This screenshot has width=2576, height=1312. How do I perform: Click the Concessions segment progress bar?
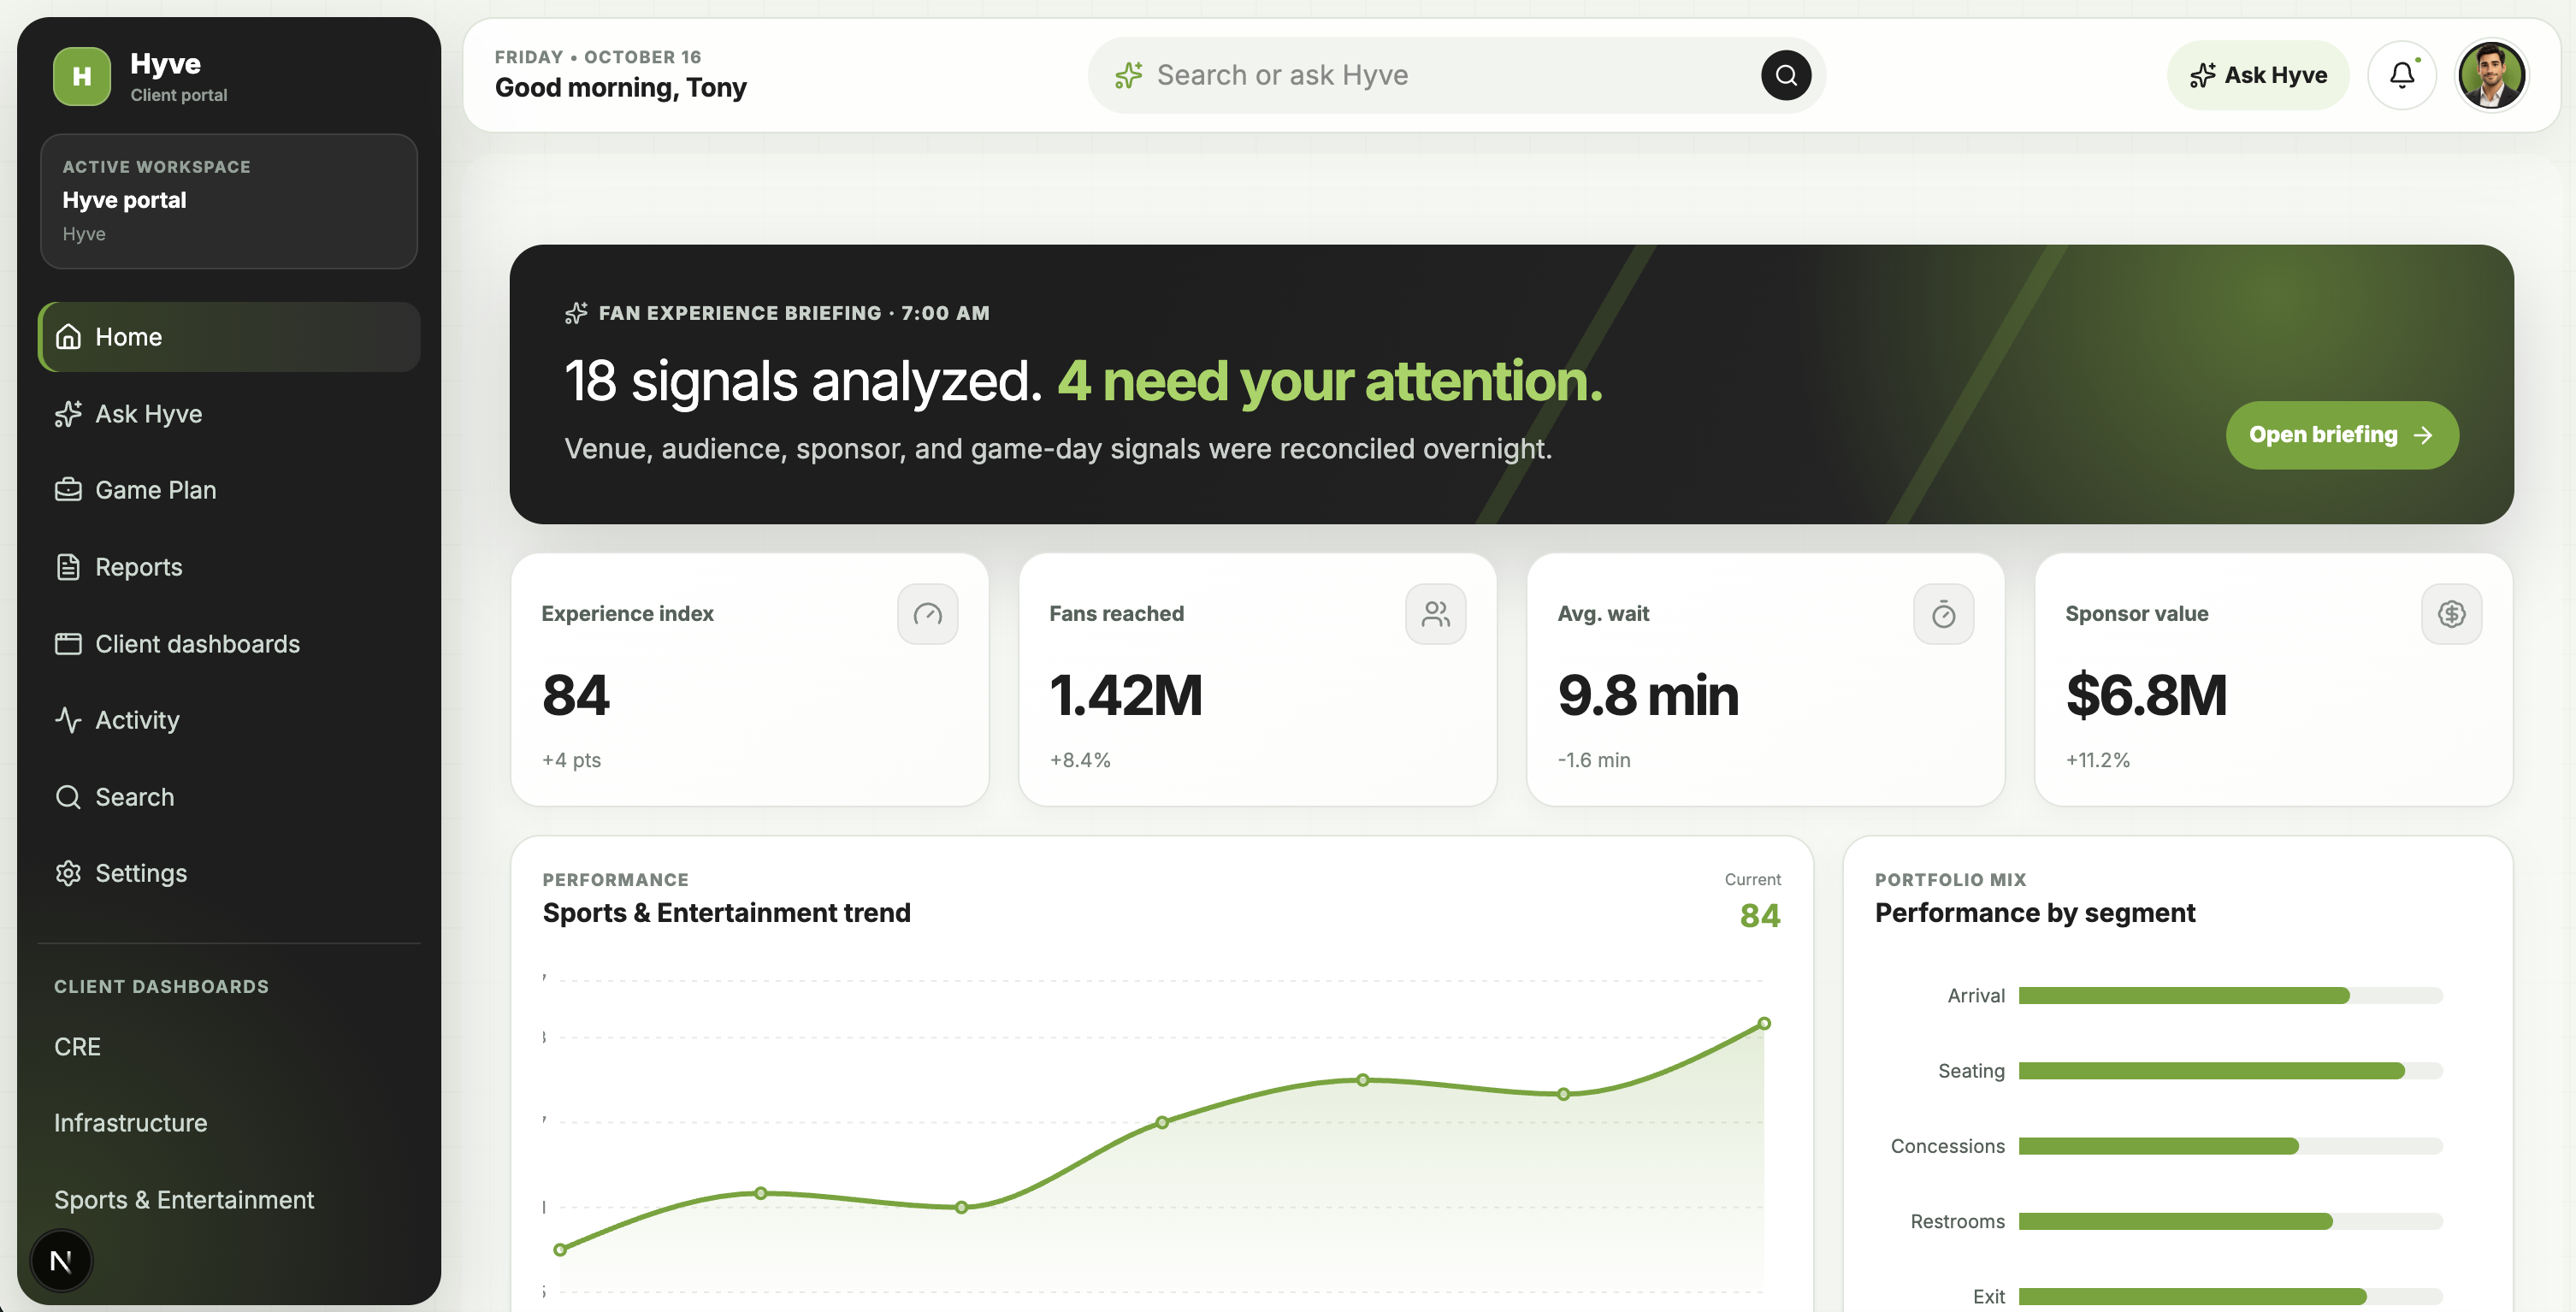[2230, 1146]
